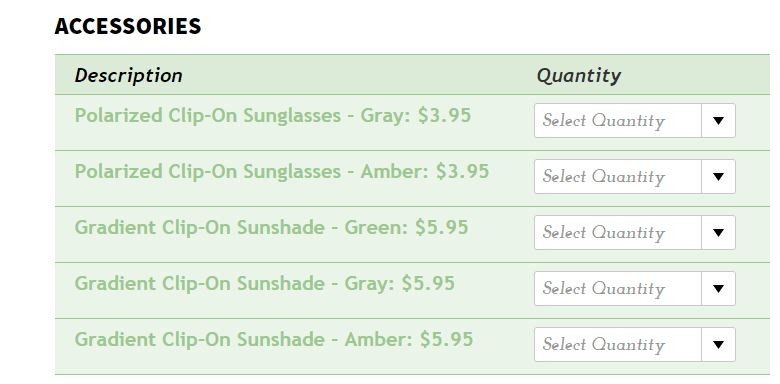Click the $3.95 price of Gray Sunglasses
The height and width of the screenshot is (384, 780).
[444, 115]
